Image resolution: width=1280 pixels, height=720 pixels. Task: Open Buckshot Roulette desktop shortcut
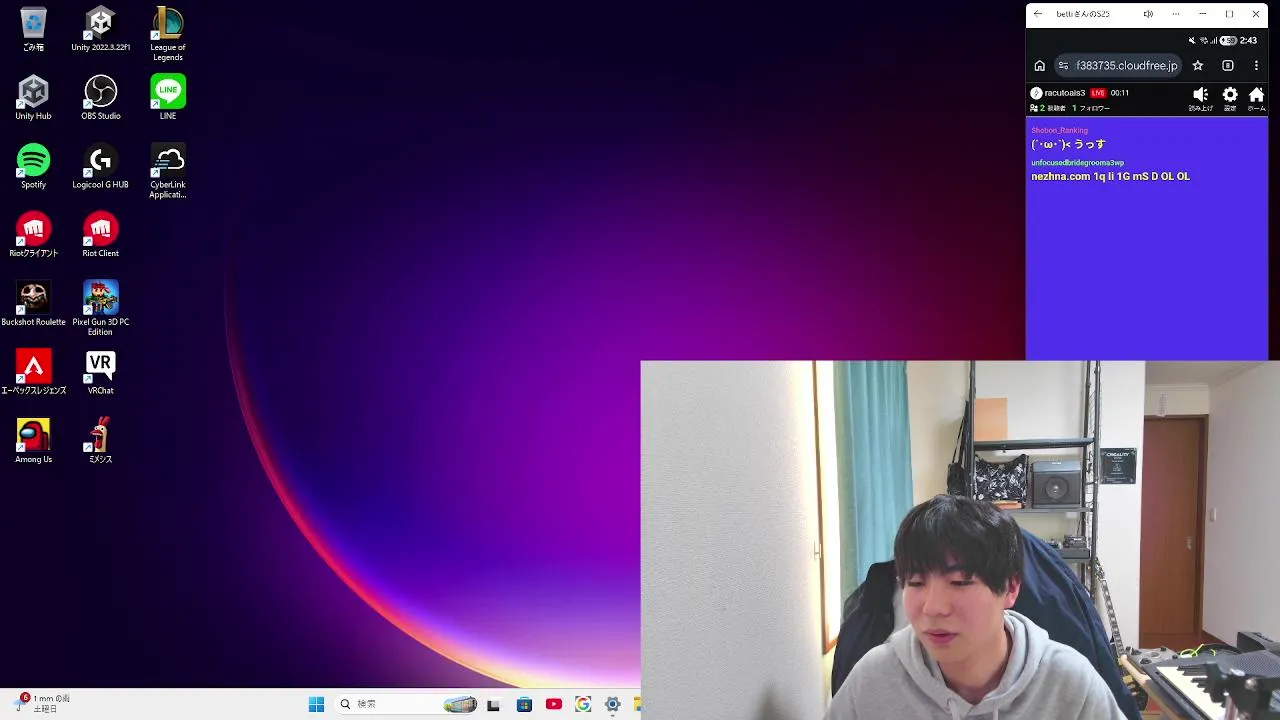[33, 304]
